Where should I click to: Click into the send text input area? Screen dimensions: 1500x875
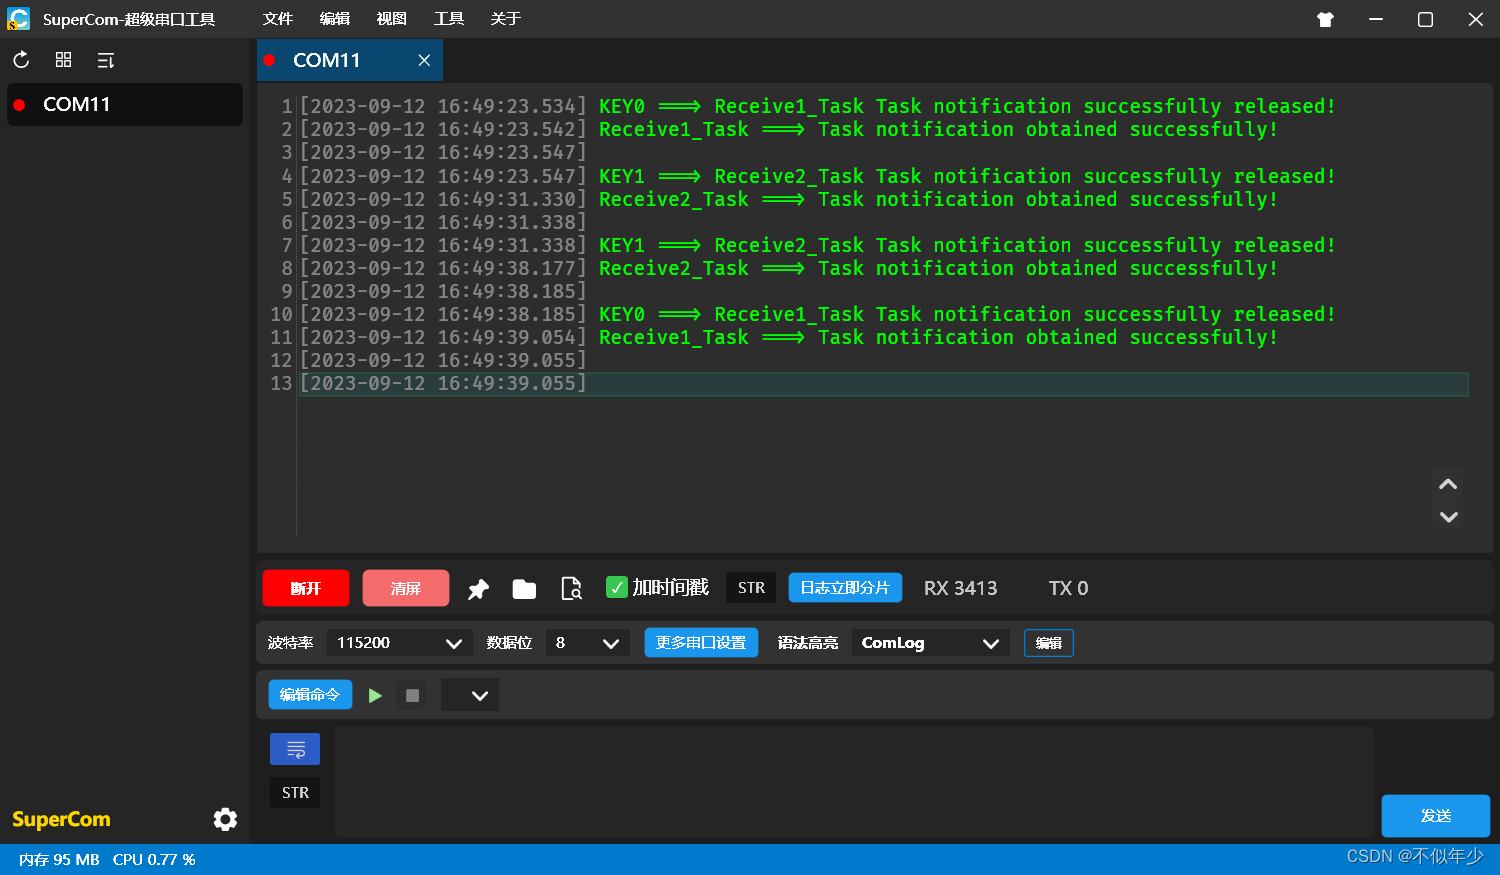click(x=854, y=782)
